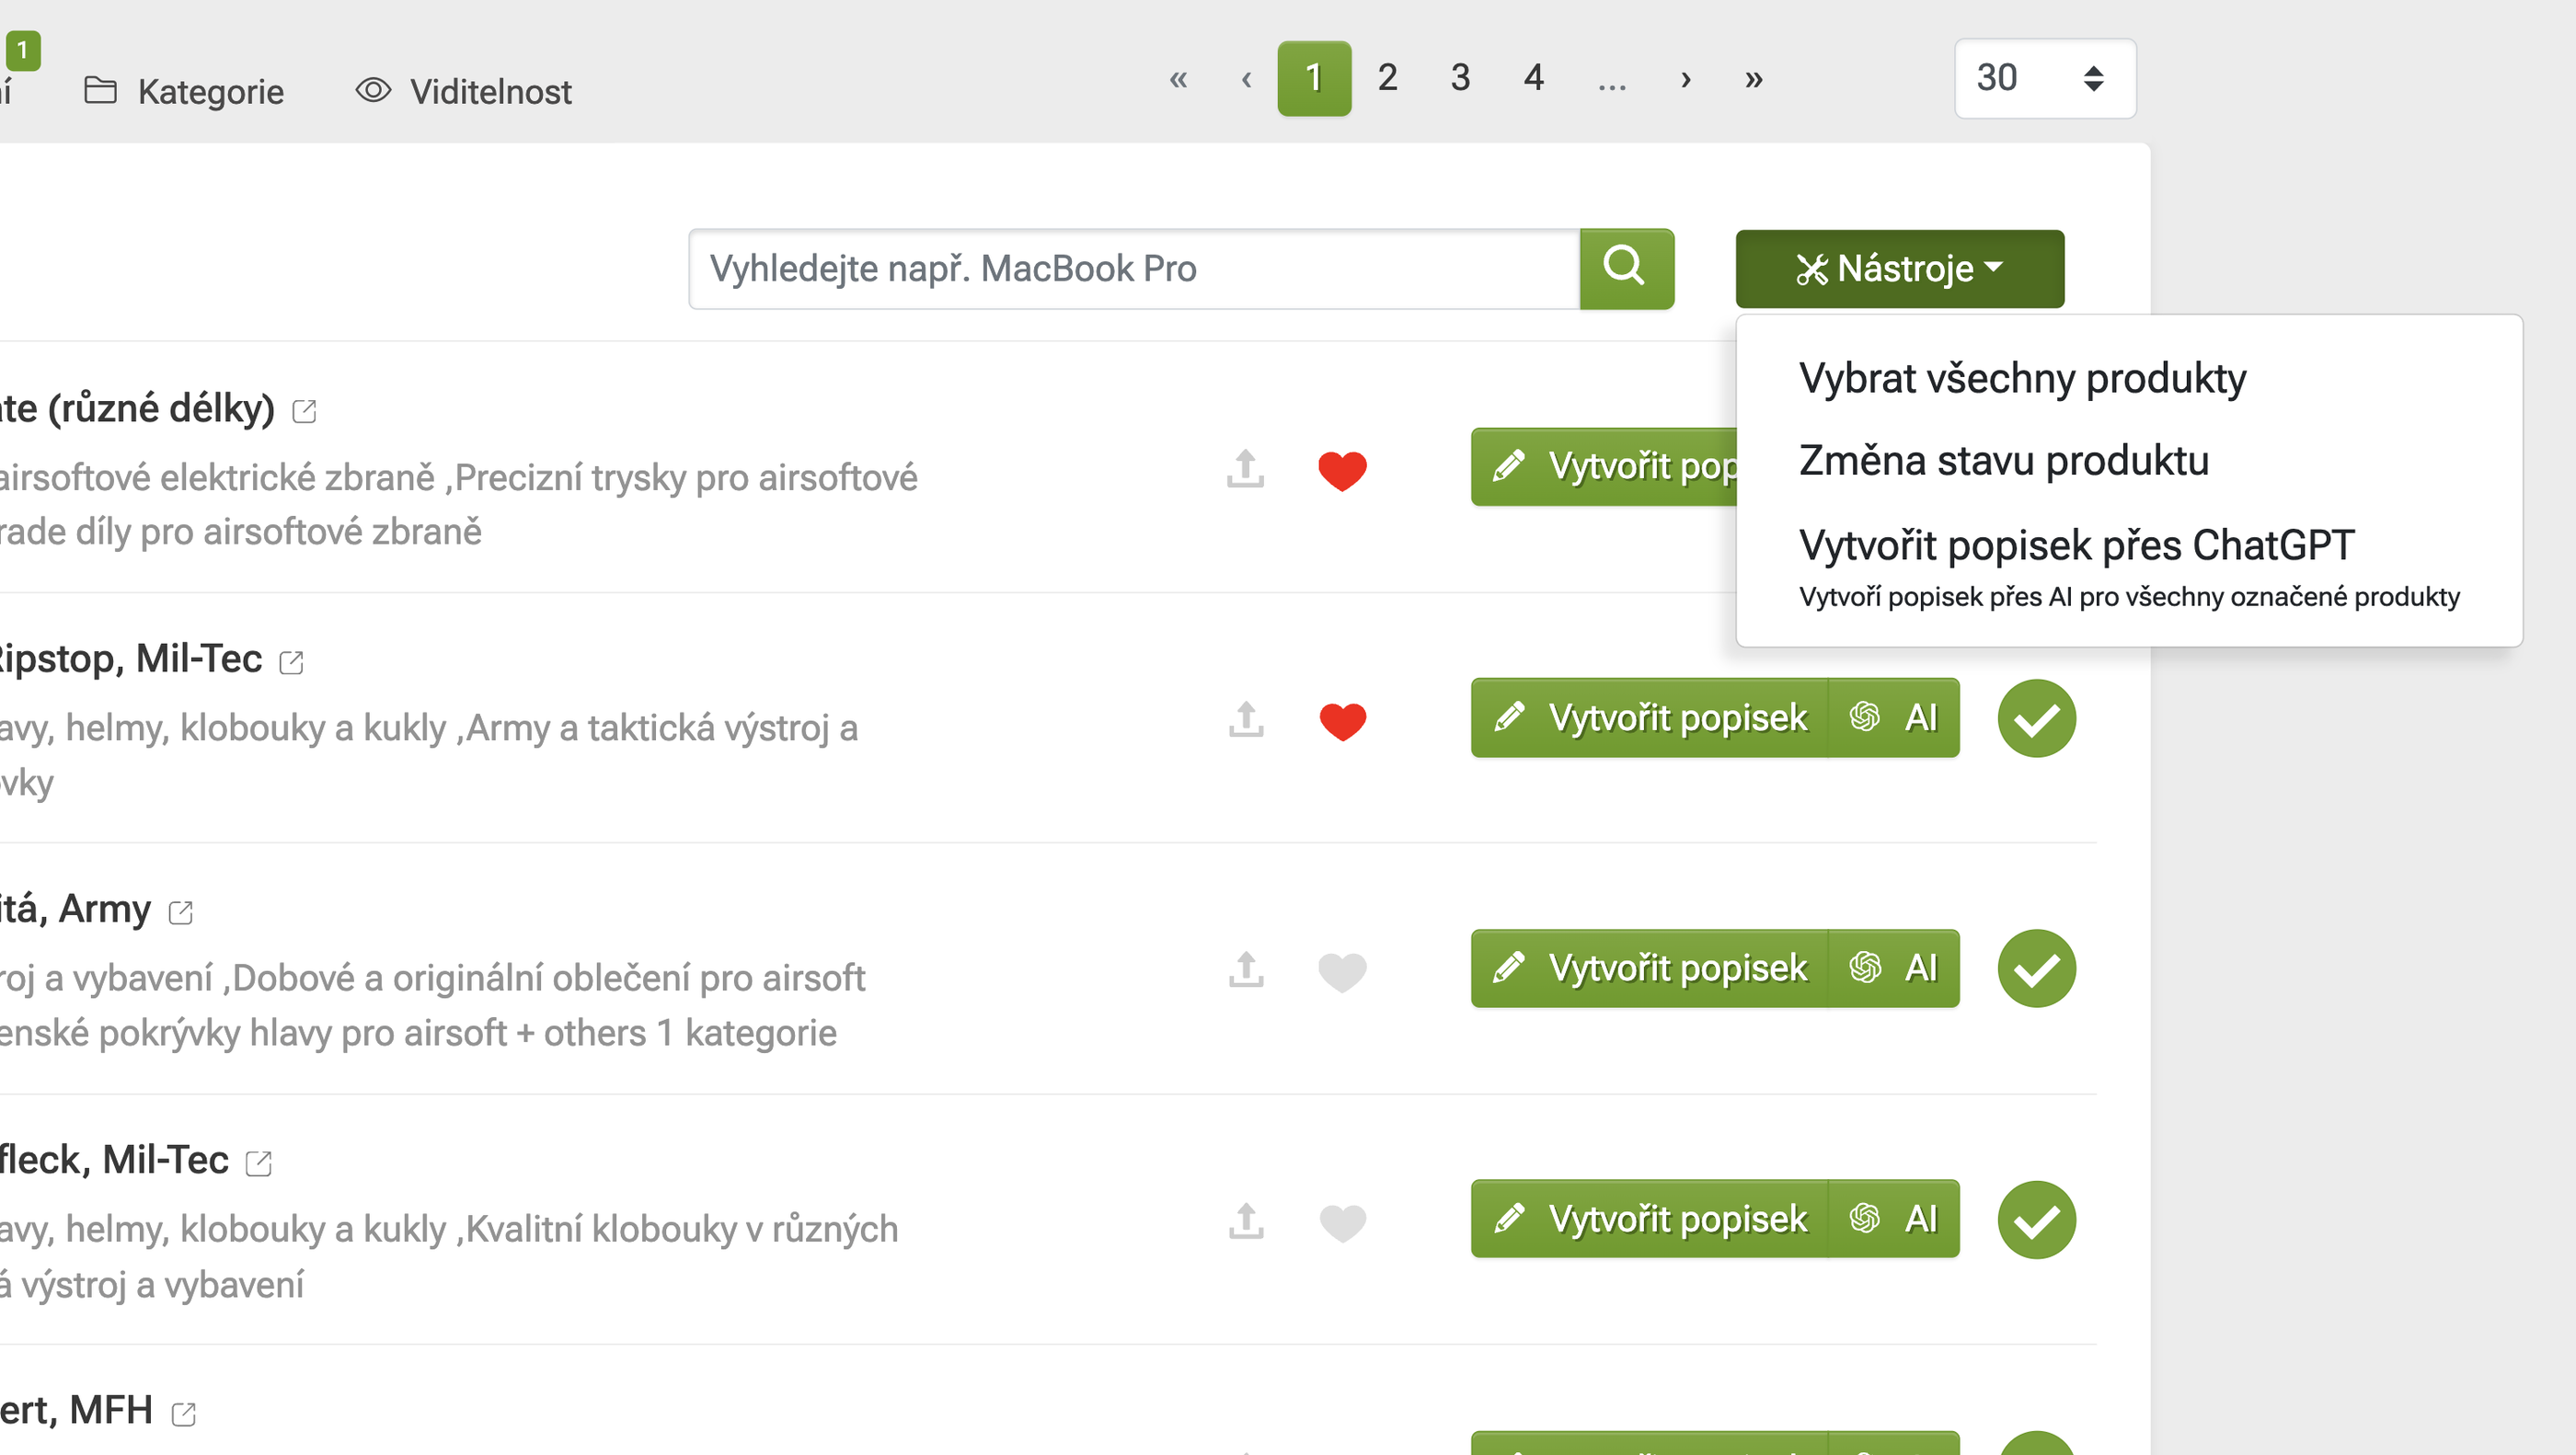Unfavorite the red heart on the Ripstop, Mil-Tec row

[1342, 721]
